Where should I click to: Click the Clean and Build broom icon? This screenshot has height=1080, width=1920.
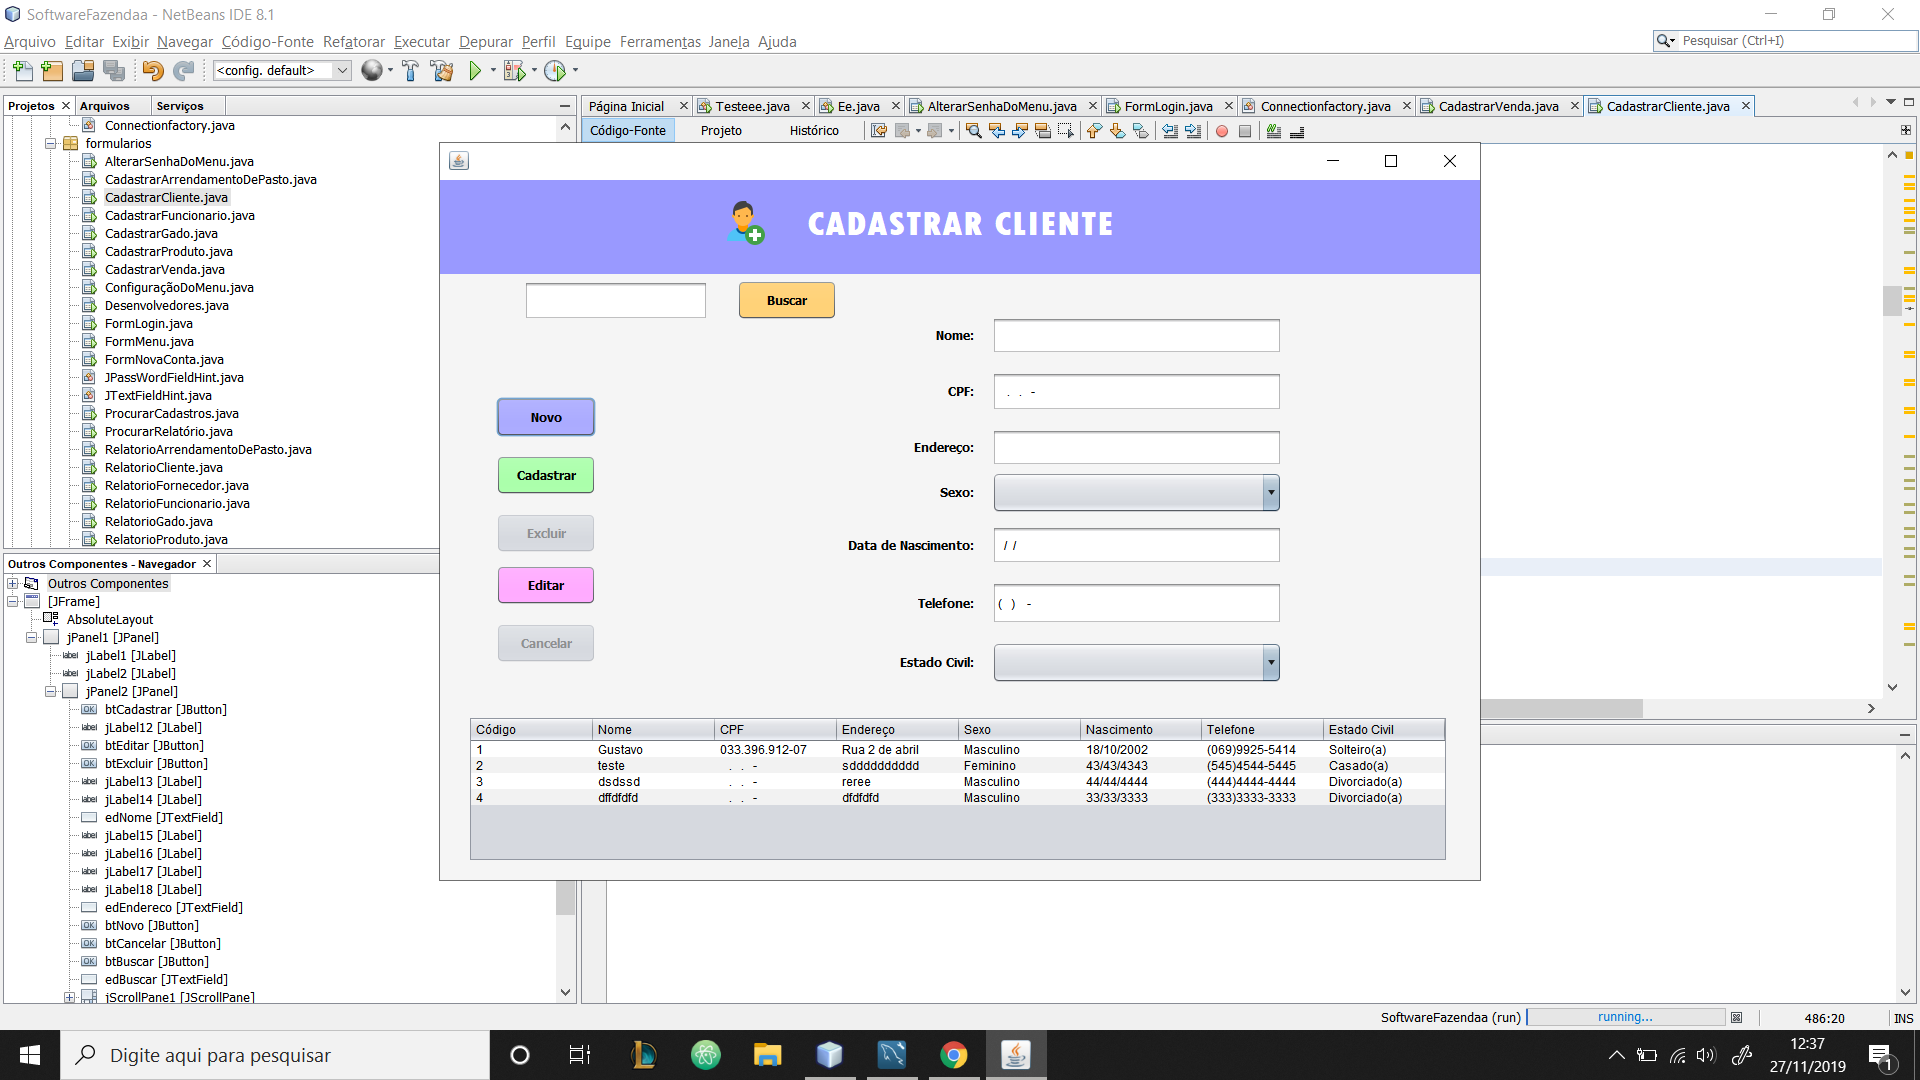pos(441,71)
